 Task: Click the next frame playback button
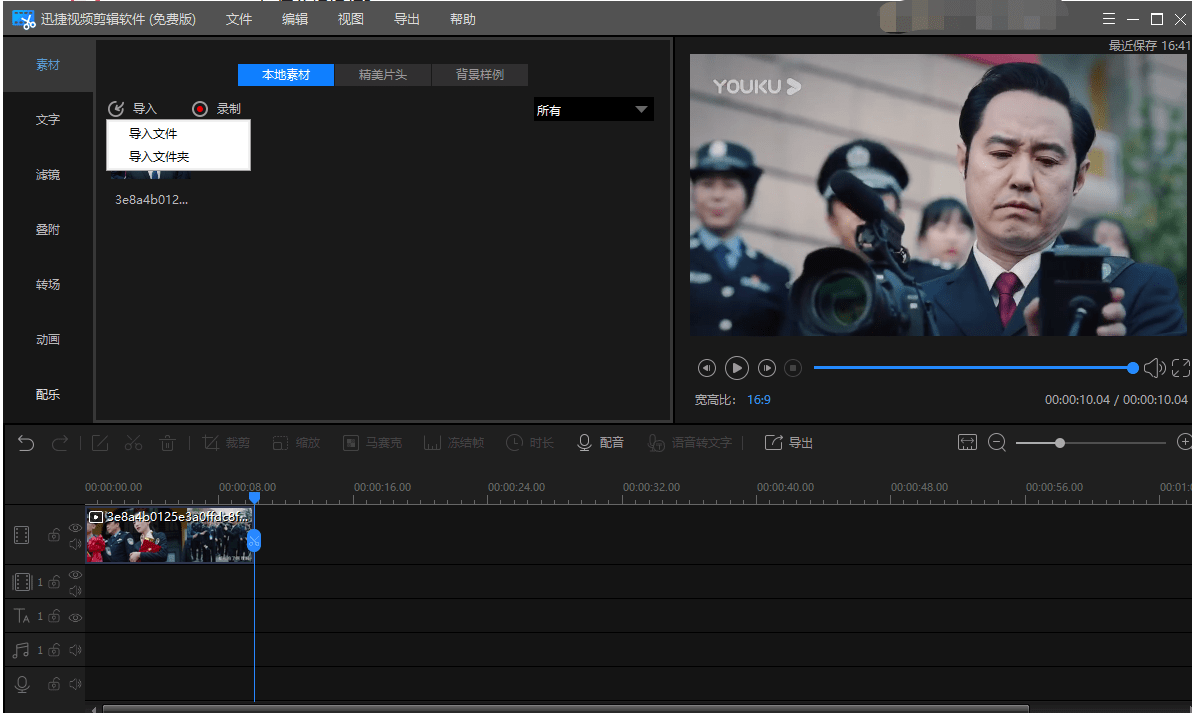767,368
